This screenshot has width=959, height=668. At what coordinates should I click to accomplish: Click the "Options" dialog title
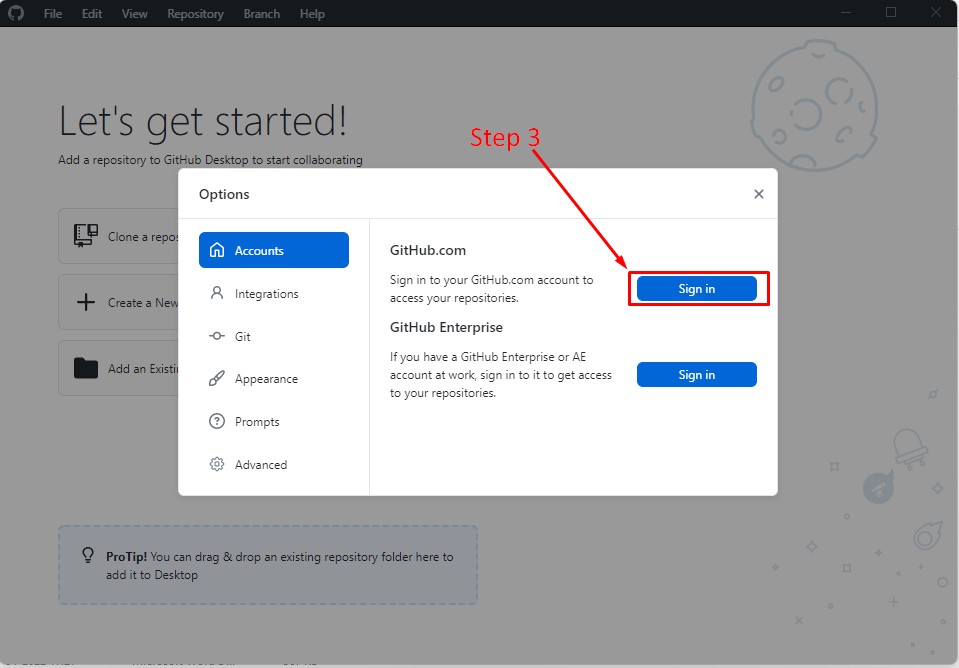coord(224,194)
